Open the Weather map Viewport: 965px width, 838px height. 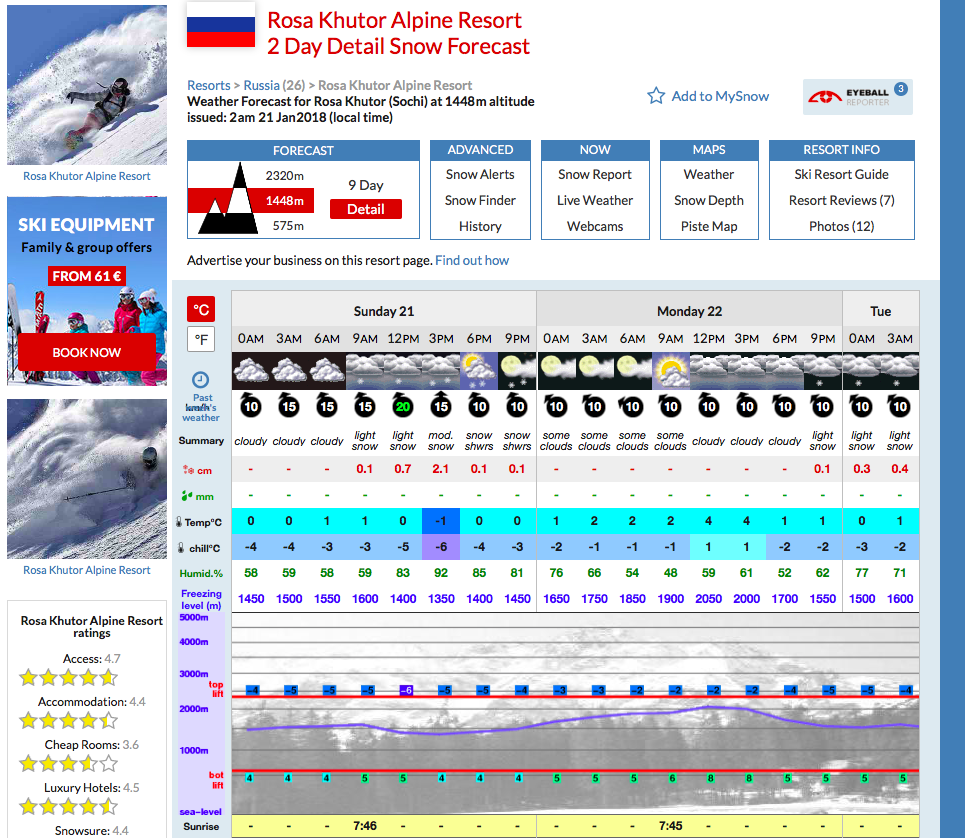point(709,175)
